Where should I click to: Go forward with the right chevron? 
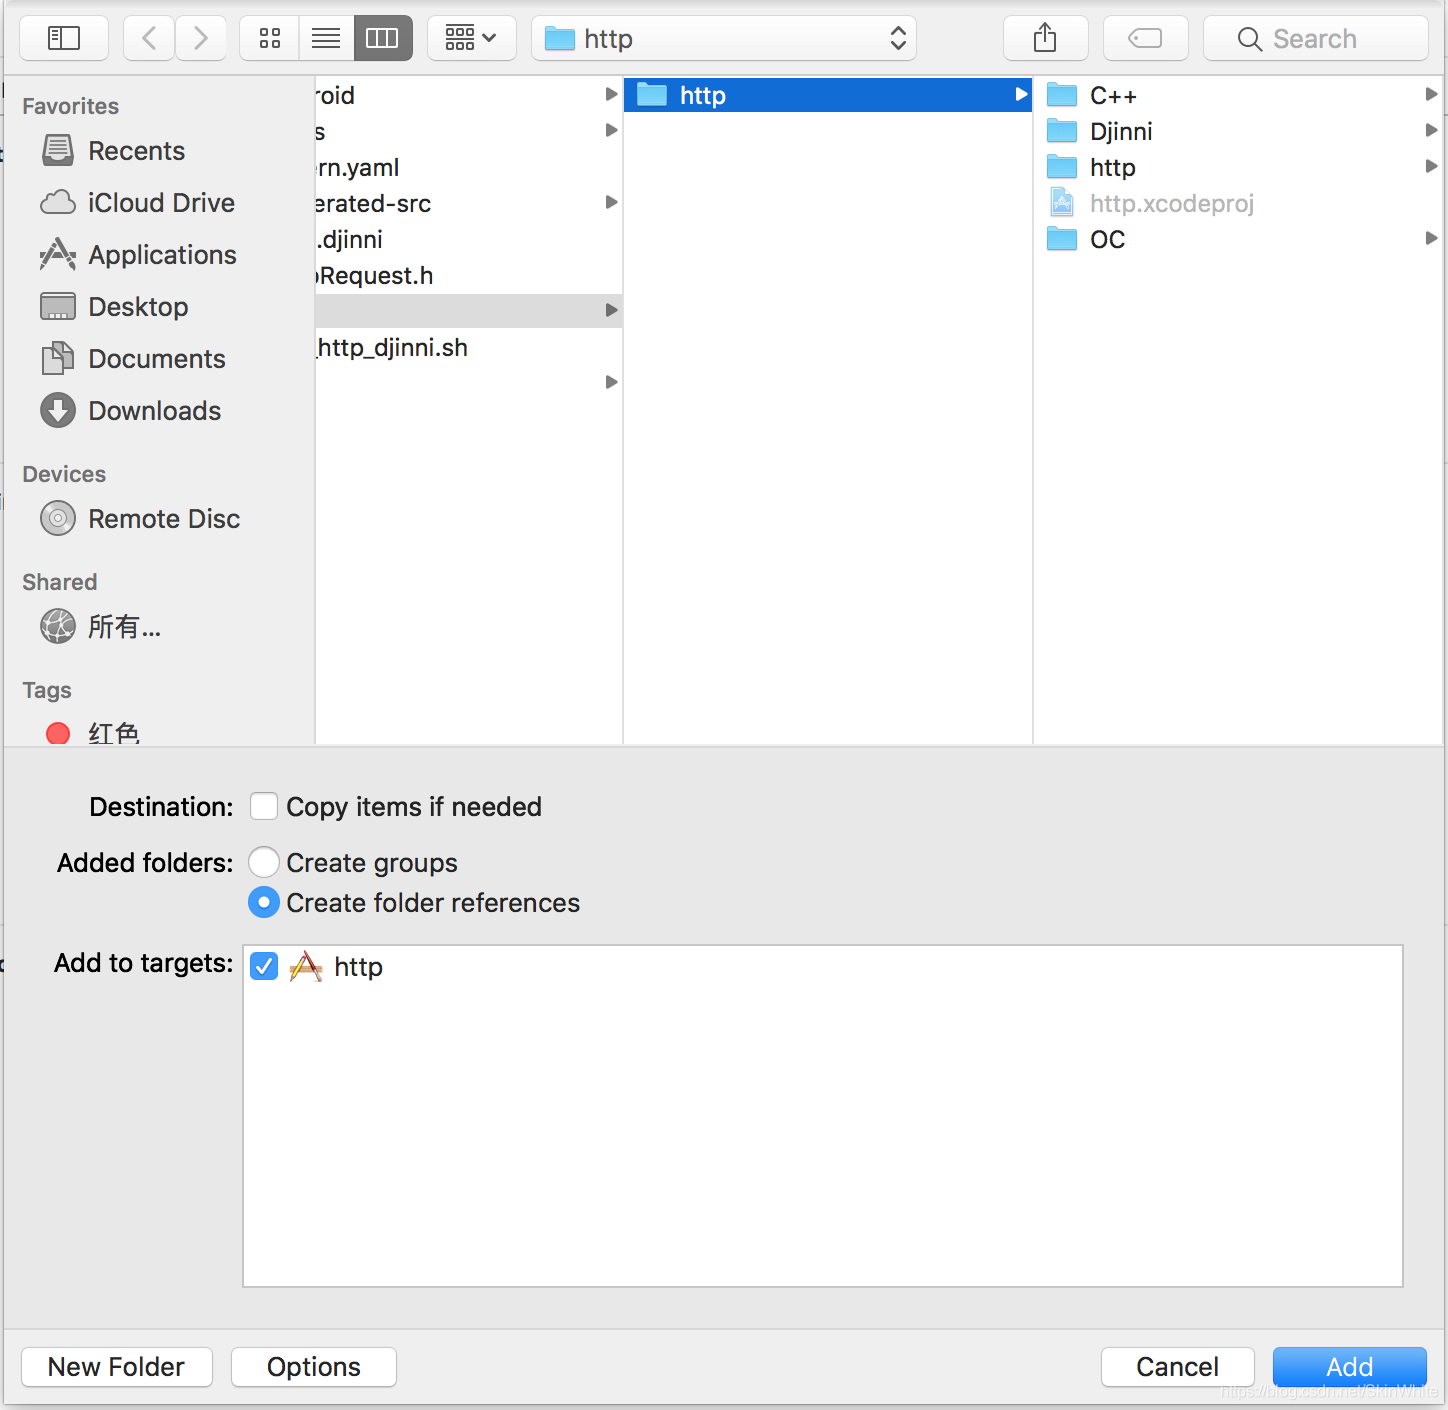(x=201, y=38)
